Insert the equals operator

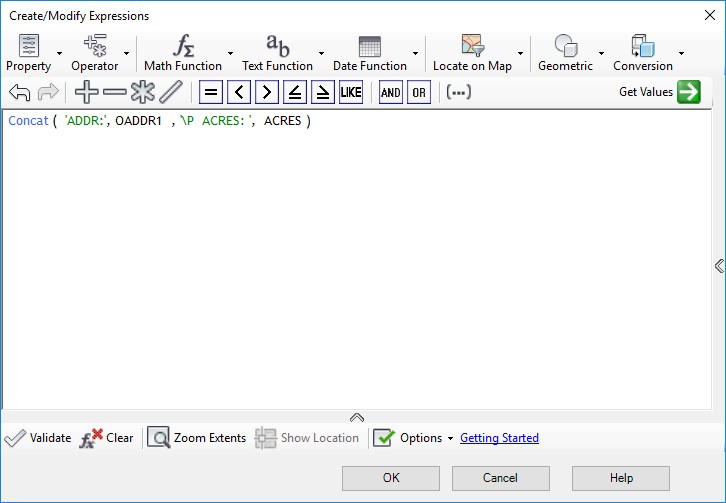(x=211, y=92)
